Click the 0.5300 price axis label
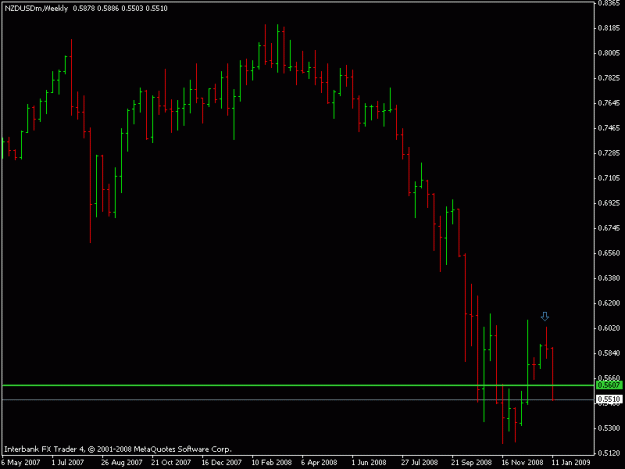 (x=609, y=428)
